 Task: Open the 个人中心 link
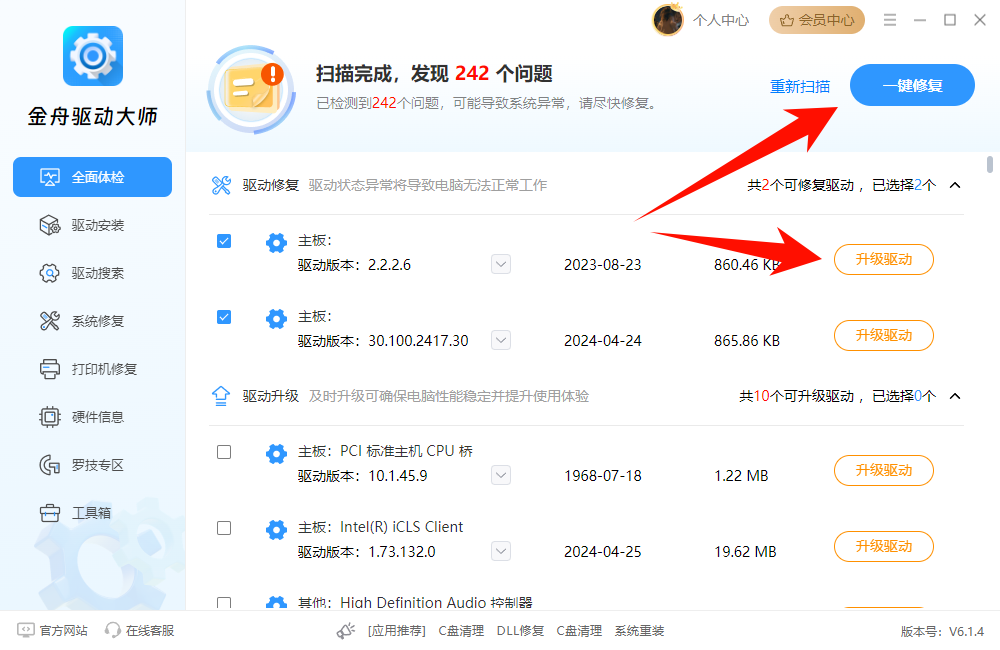pyautogui.click(x=721, y=20)
